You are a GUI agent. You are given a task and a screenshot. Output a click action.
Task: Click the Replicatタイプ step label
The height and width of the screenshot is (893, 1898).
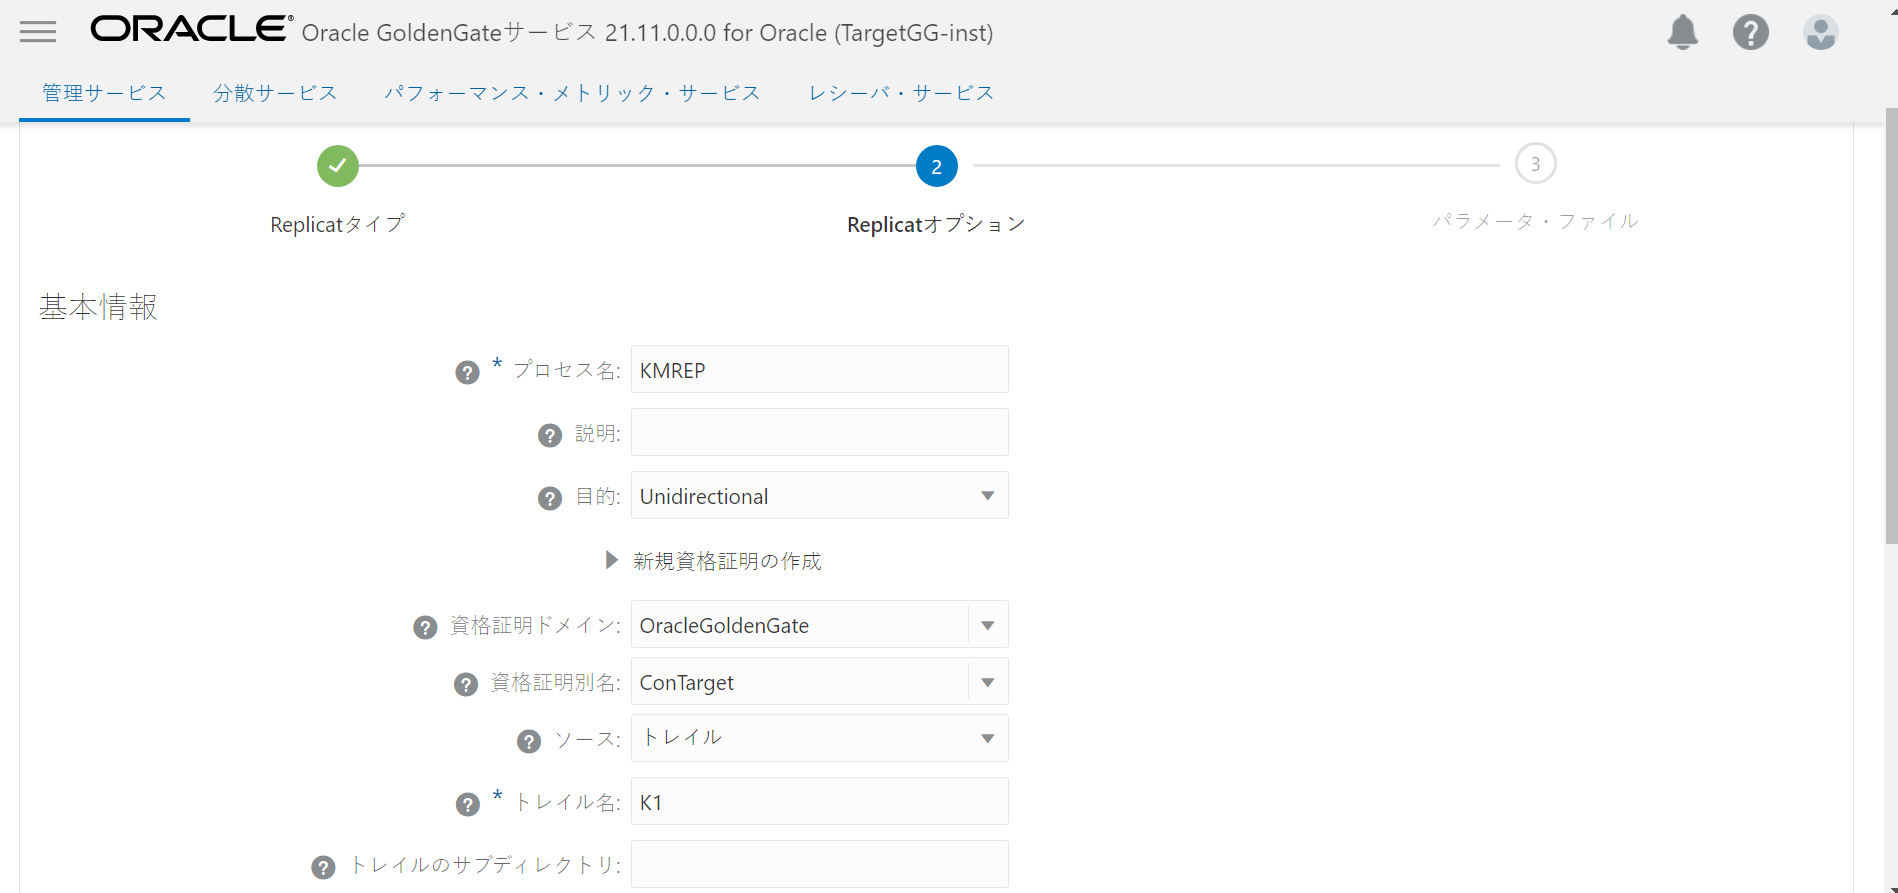(337, 224)
